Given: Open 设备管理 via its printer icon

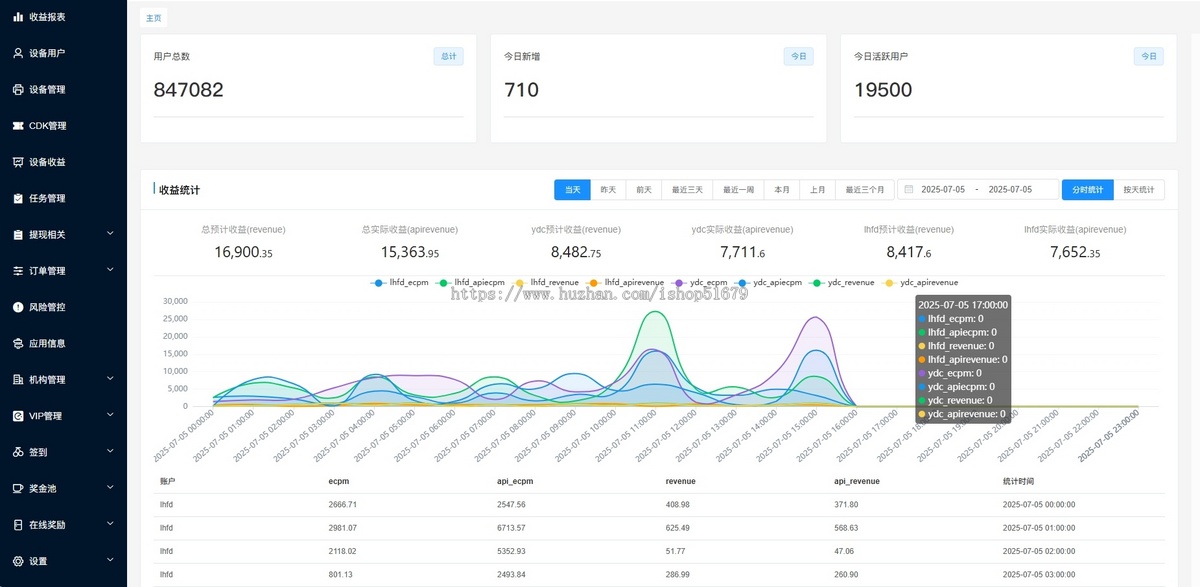Looking at the screenshot, I should tap(18, 89).
